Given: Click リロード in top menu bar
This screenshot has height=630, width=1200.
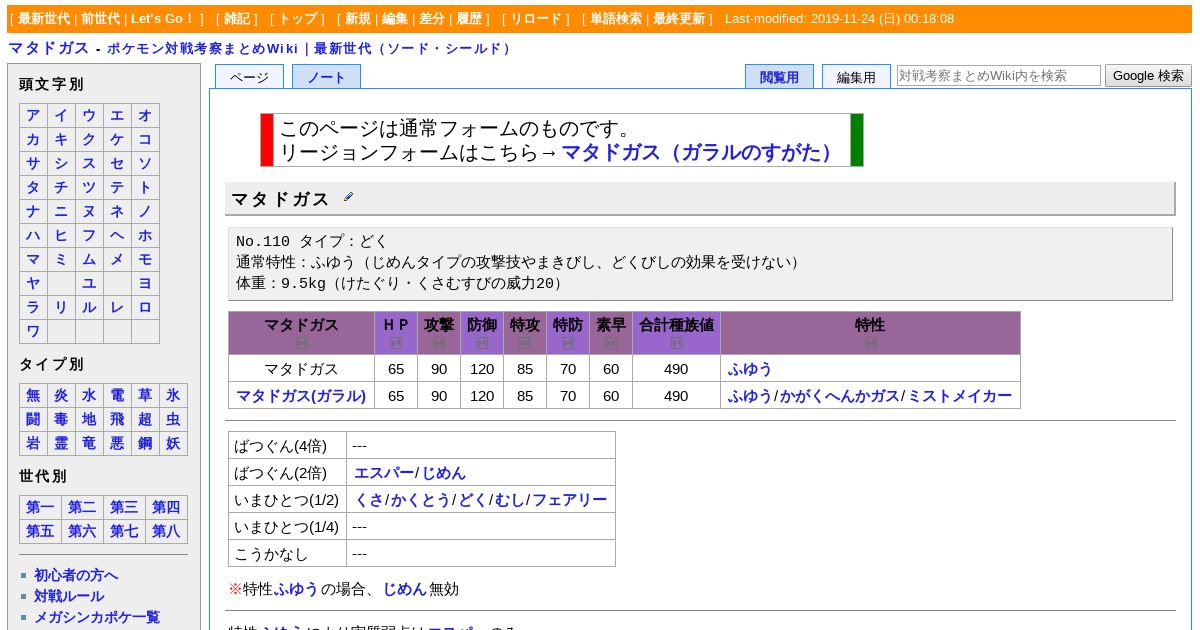Looking at the screenshot, I should [x=537, y=19].
